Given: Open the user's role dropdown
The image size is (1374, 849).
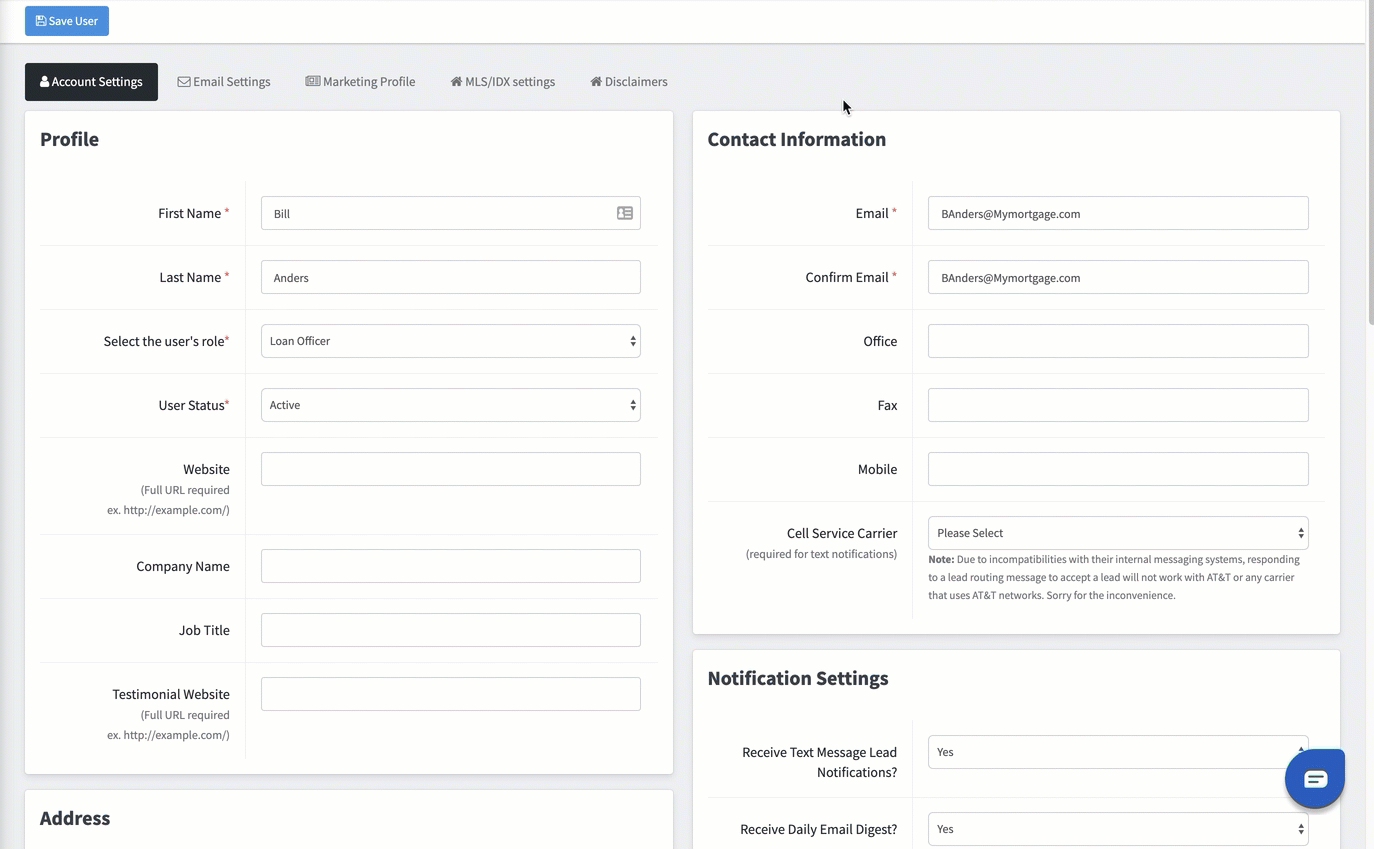Looking at the screenshot, I should [x=450, y=340].
